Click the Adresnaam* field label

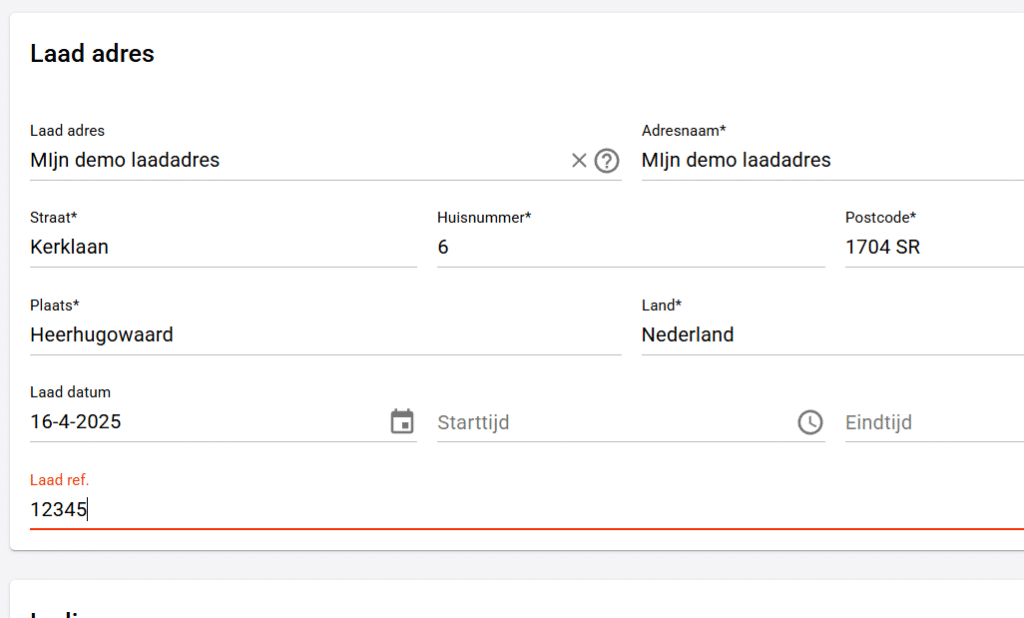click(684, 131)
